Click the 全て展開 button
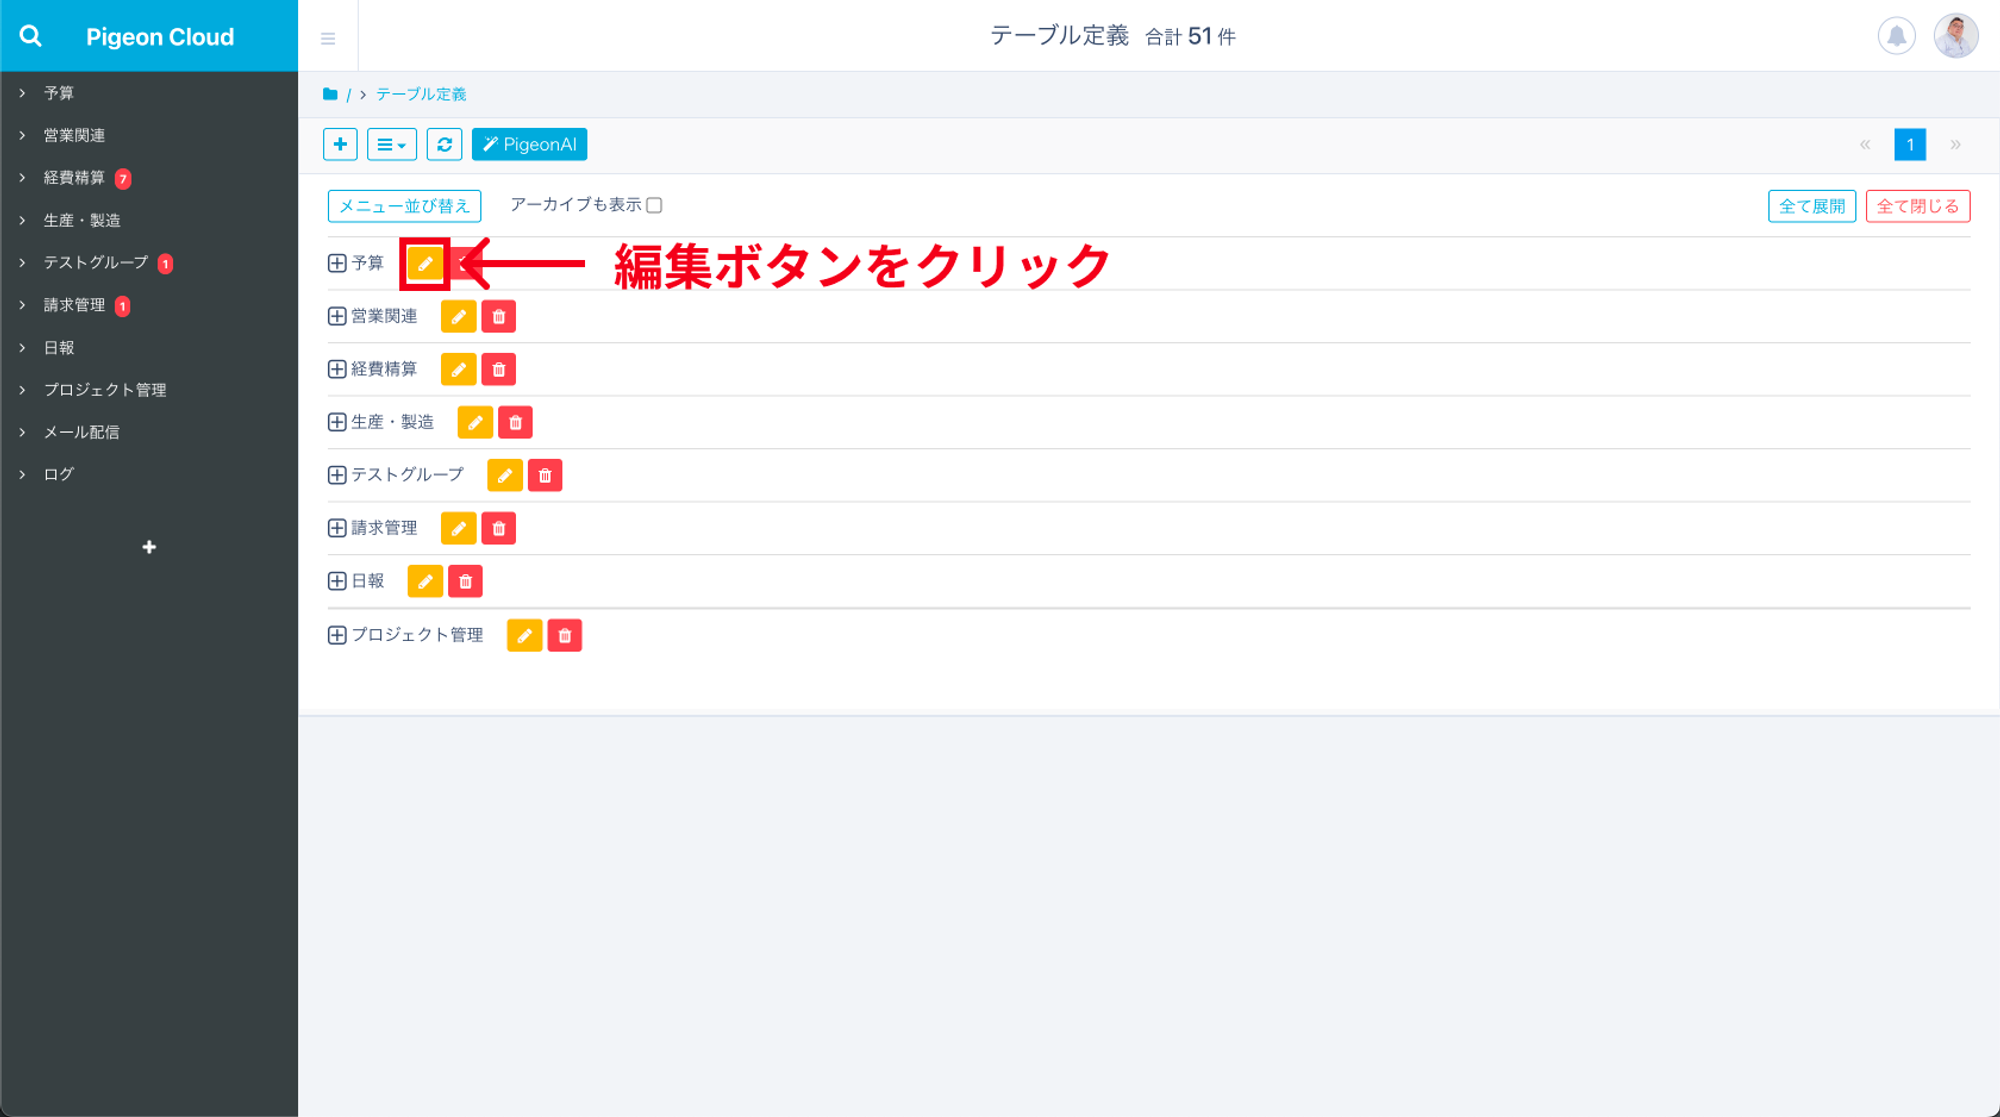The height and width of the screenshot is (1117, 2000). [x=1811, y=206]
